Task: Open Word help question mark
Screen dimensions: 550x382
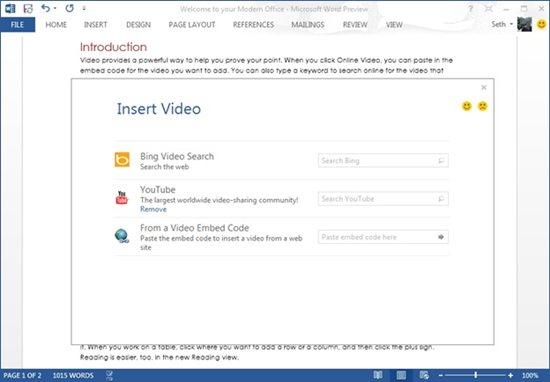Action: point(471,9)
